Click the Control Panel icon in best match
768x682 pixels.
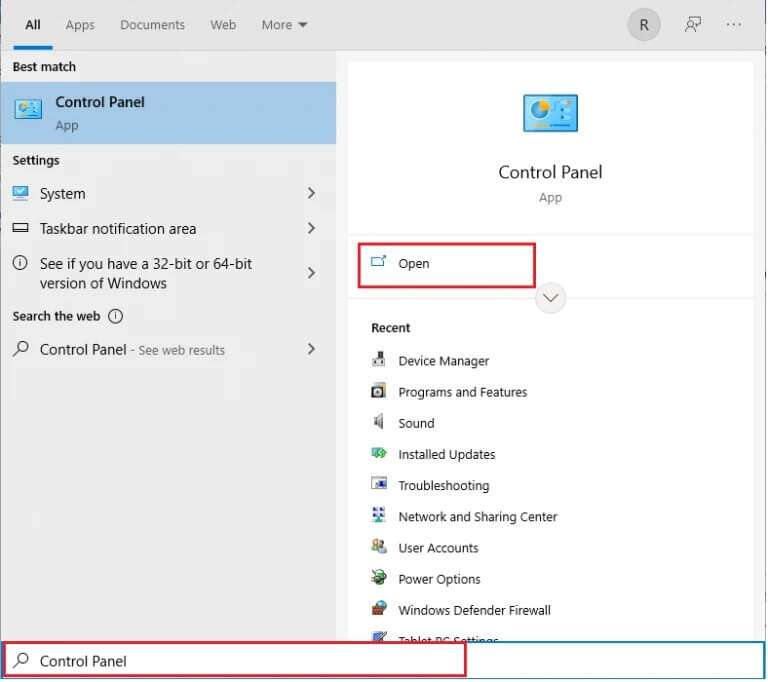coord(28,108)
